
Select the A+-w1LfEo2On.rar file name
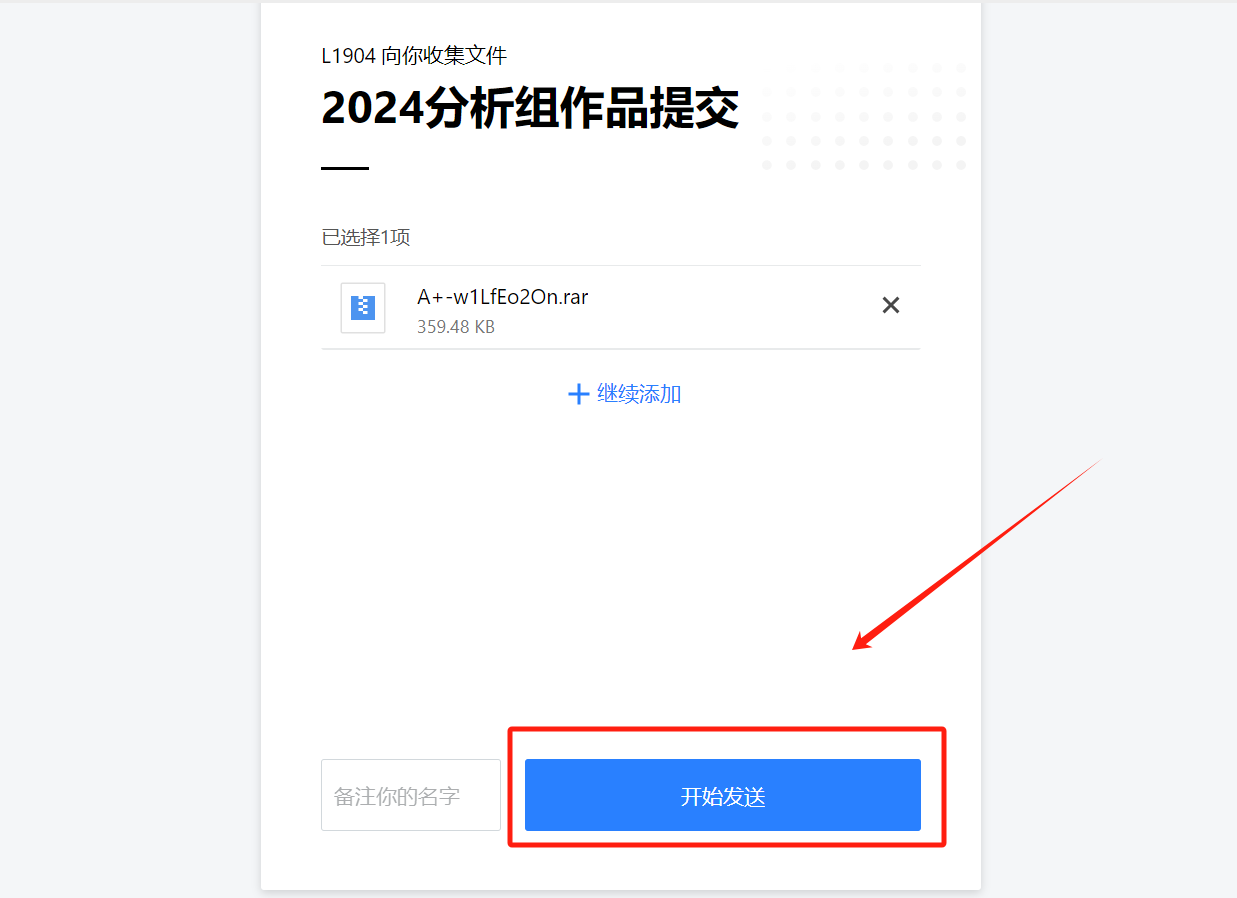pyautogui.click(x=502, y=297)
